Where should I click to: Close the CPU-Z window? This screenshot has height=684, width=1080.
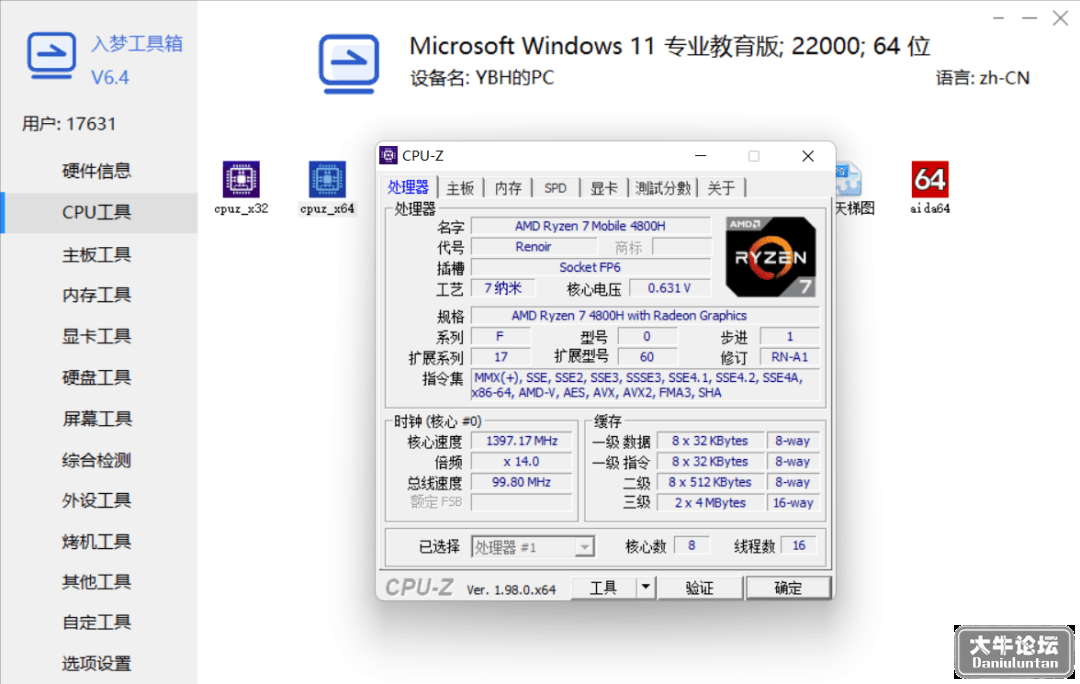click(808, 156)
